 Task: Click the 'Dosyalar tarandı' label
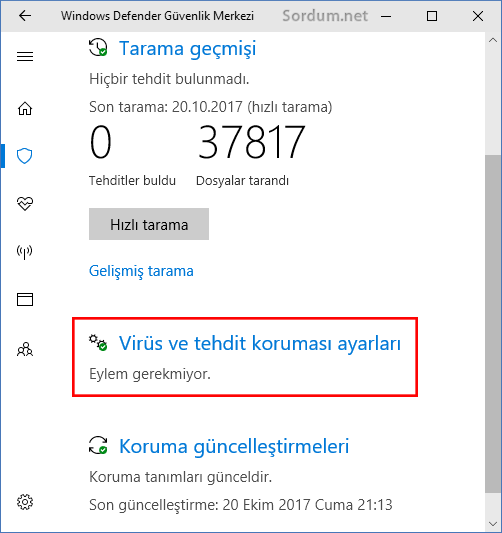pyautogui.click(x=242, y=180)
